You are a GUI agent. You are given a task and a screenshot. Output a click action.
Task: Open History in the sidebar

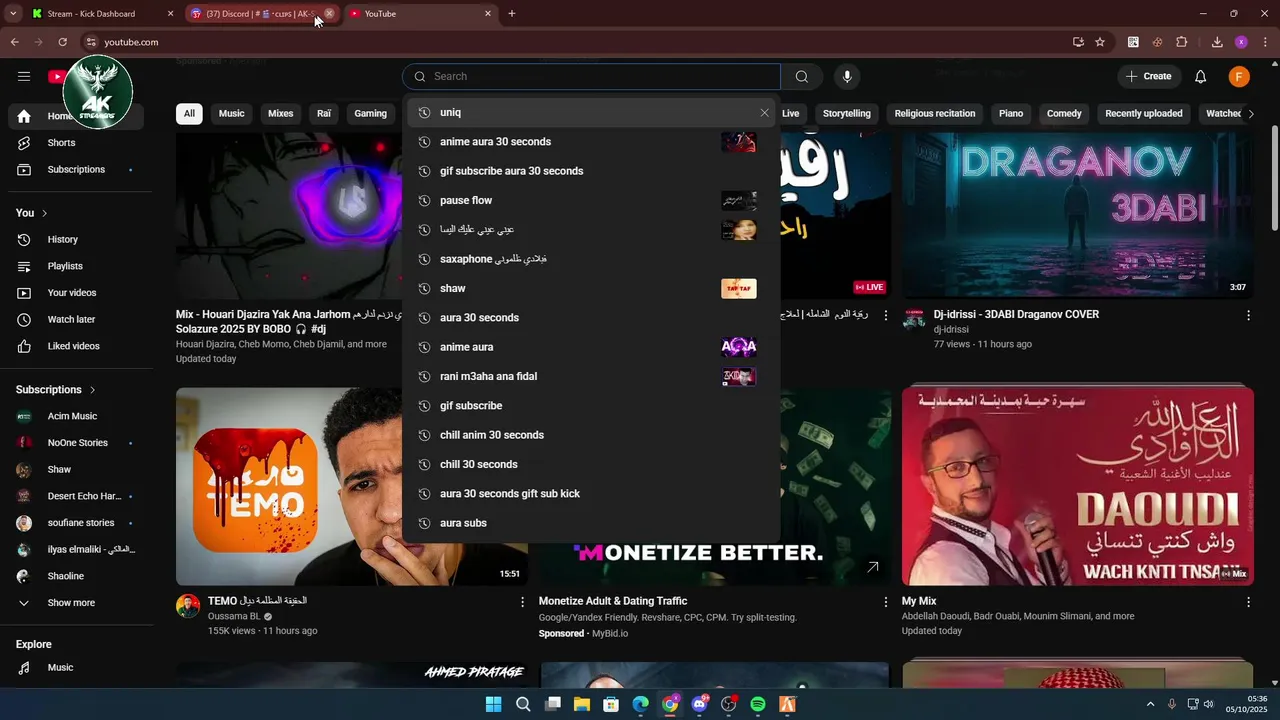[77, 240]
